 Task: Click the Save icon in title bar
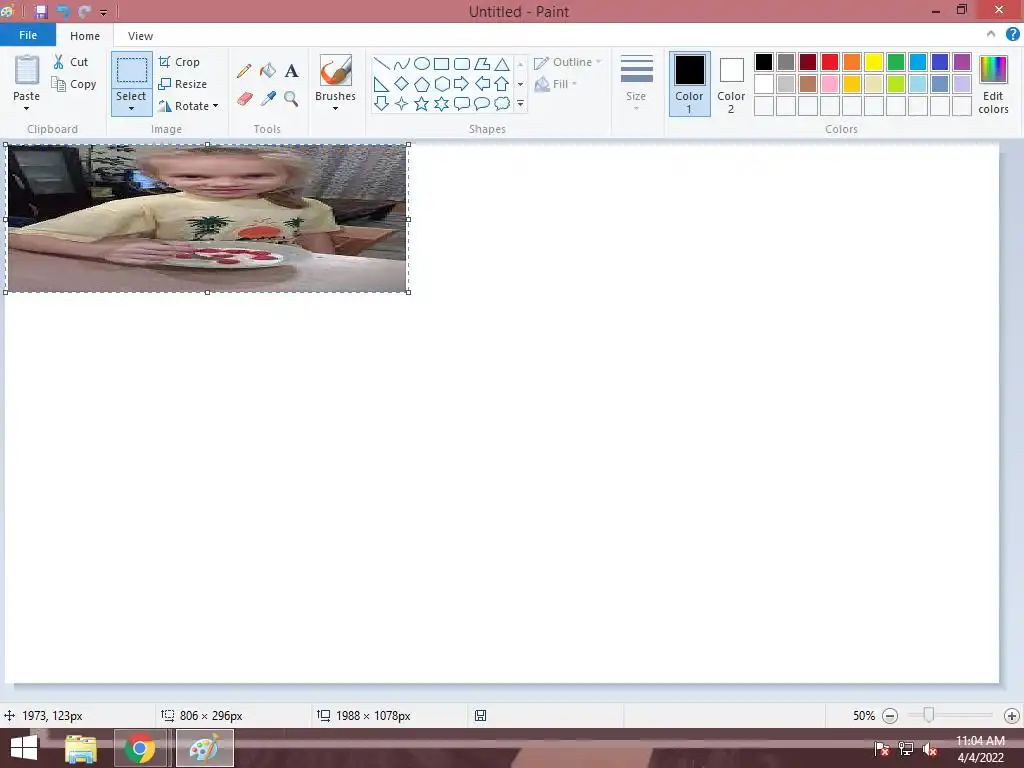click(41, 11)
